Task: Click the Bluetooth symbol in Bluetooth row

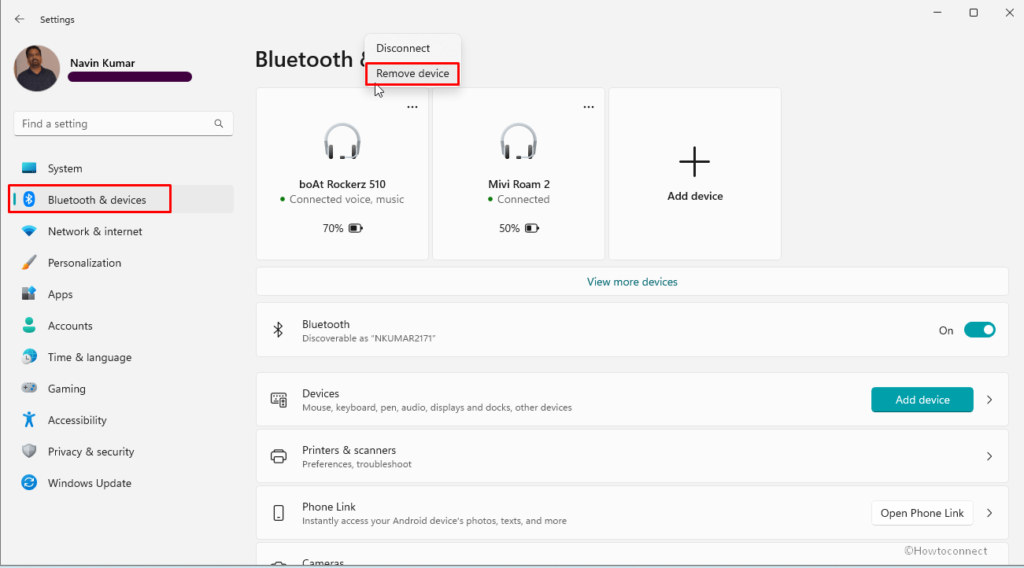Action: coord(278,330)
